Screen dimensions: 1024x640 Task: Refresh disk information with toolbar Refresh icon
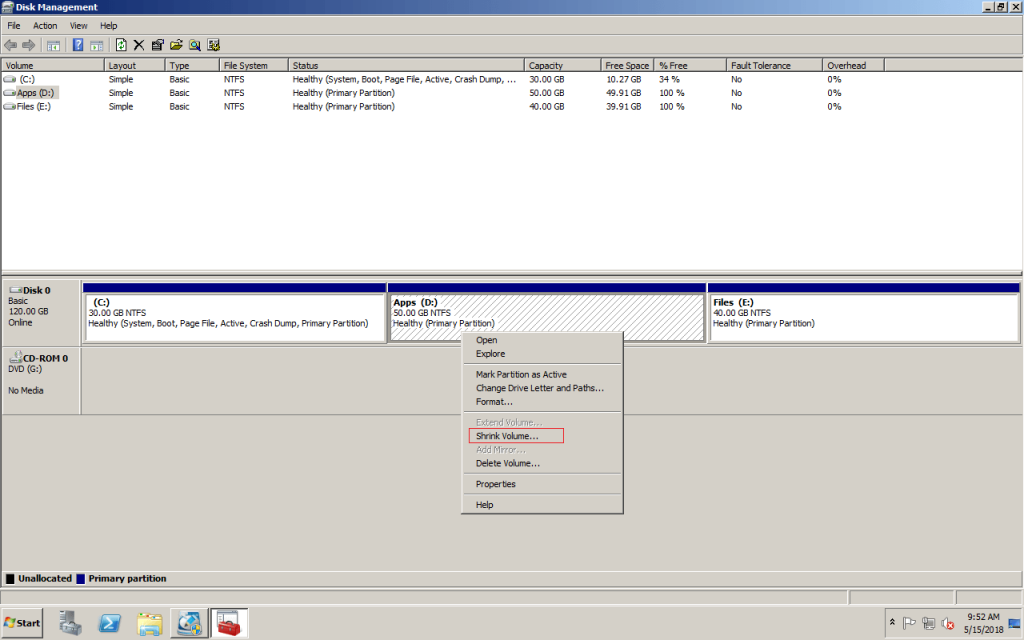[120, 44]
